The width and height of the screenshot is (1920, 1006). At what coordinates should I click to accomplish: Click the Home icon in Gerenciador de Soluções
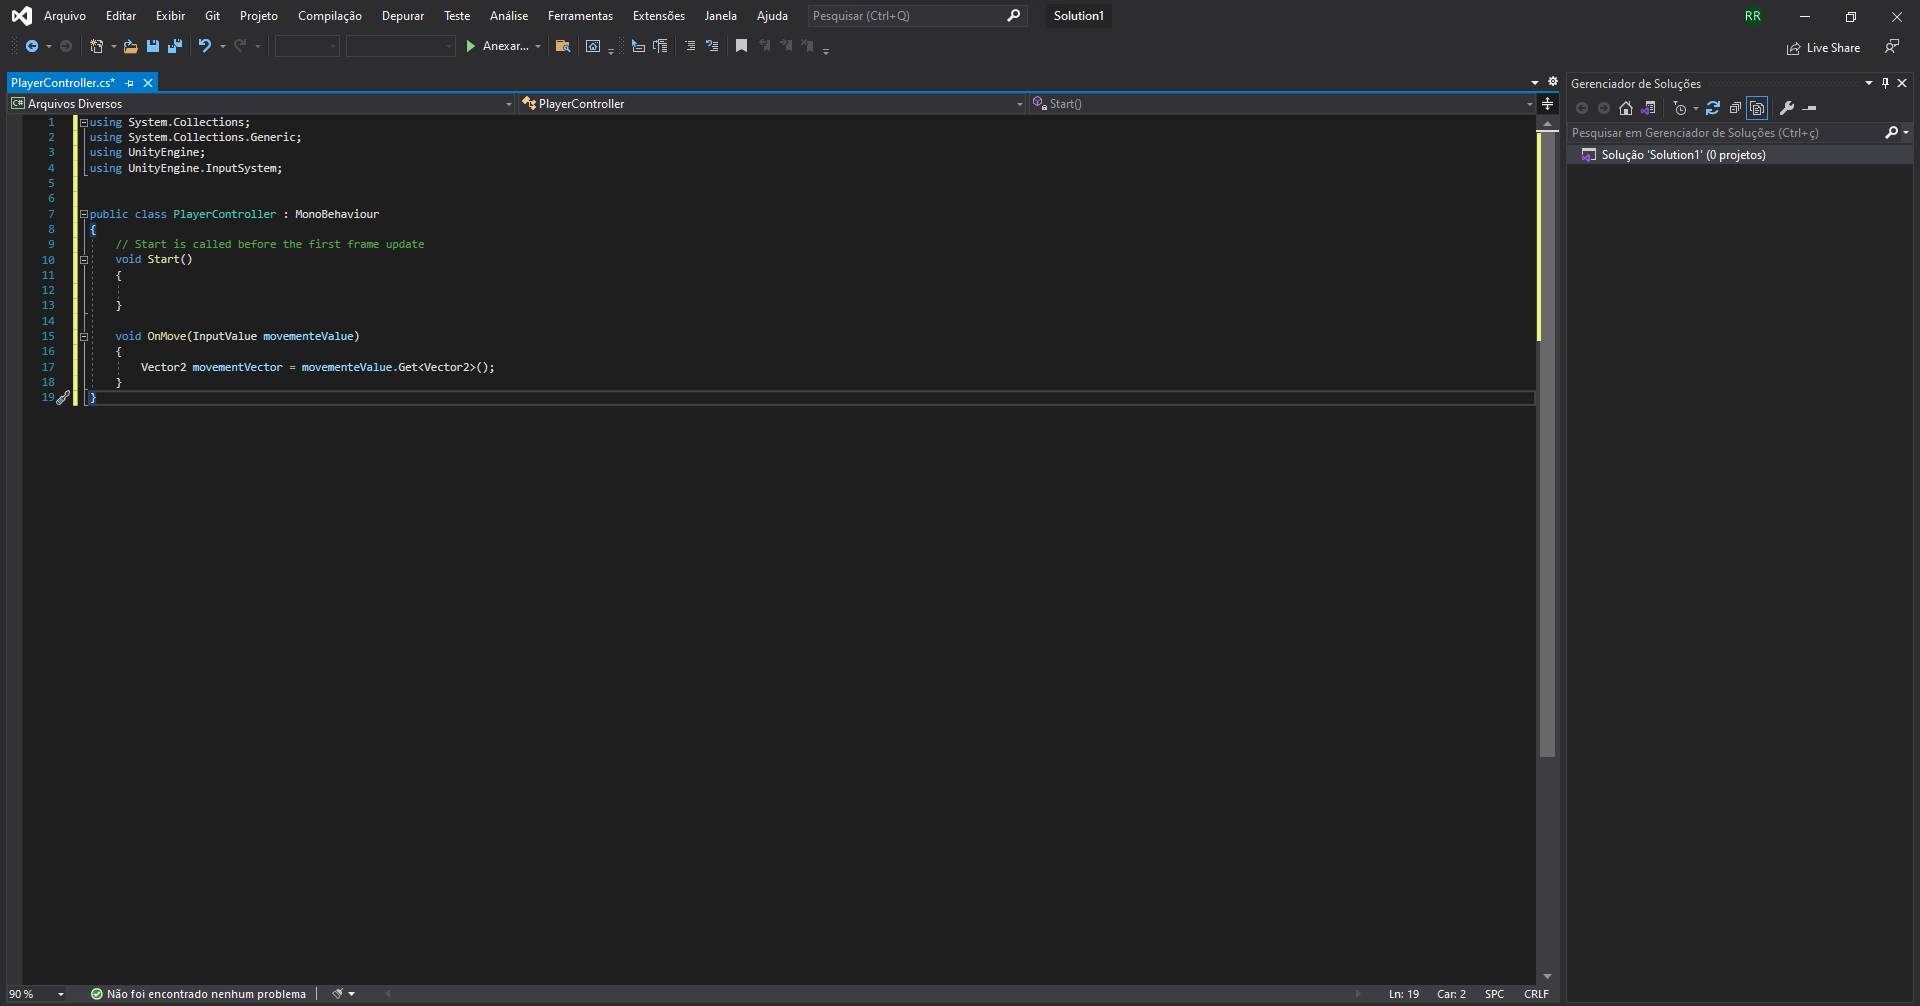[1626, 108]
